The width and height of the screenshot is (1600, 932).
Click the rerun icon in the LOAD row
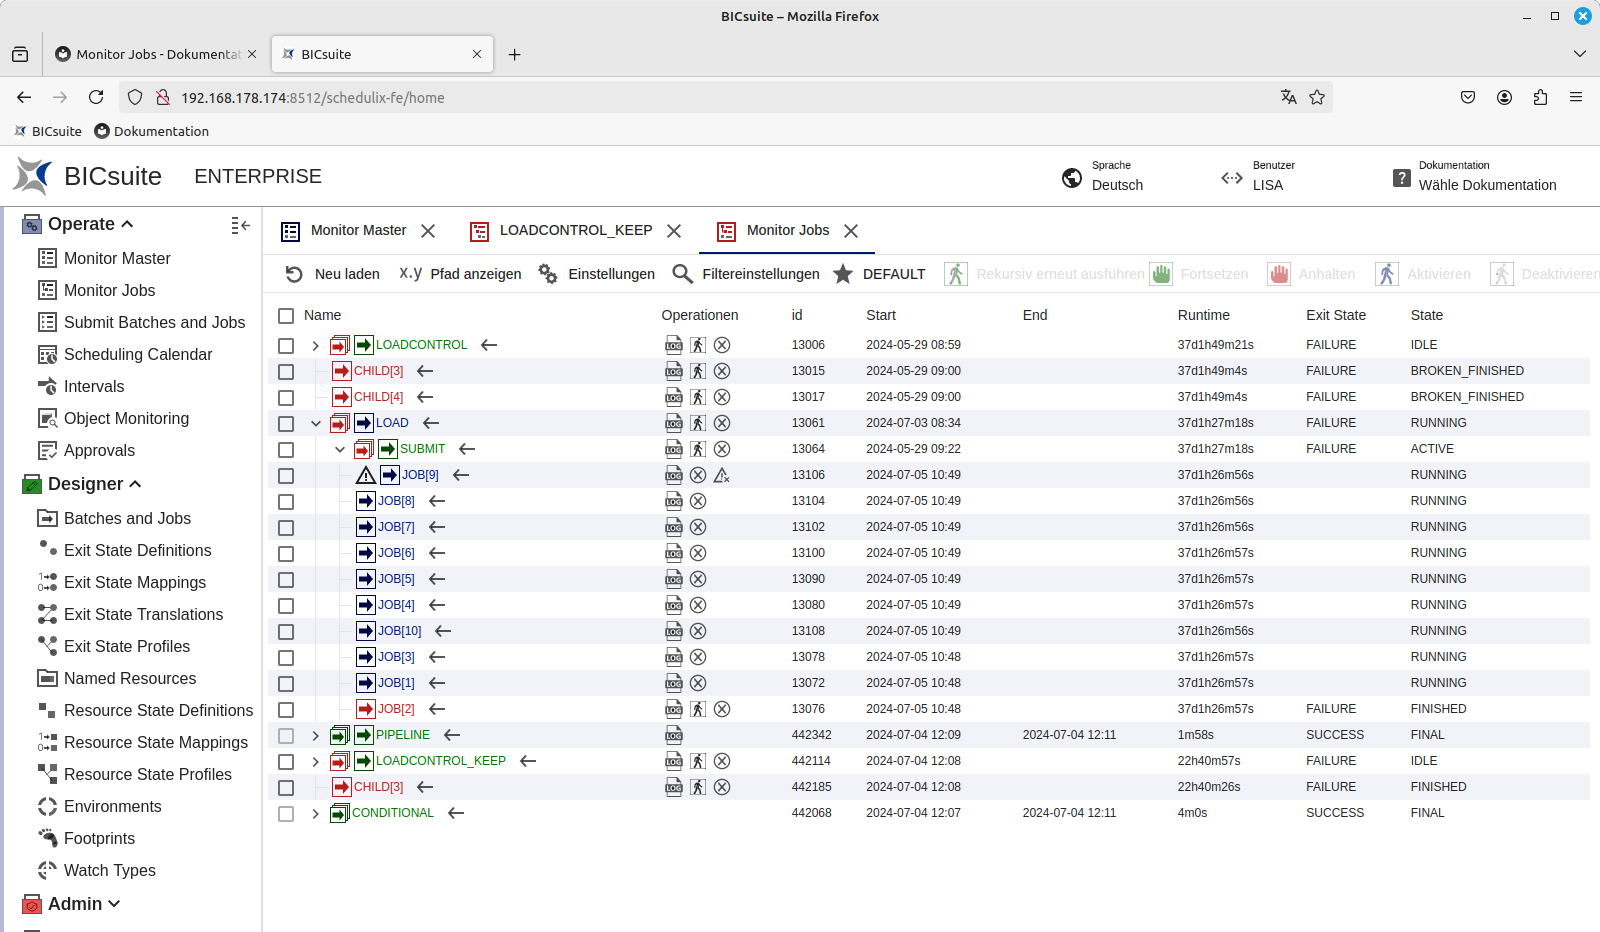(x=698, y=423)
